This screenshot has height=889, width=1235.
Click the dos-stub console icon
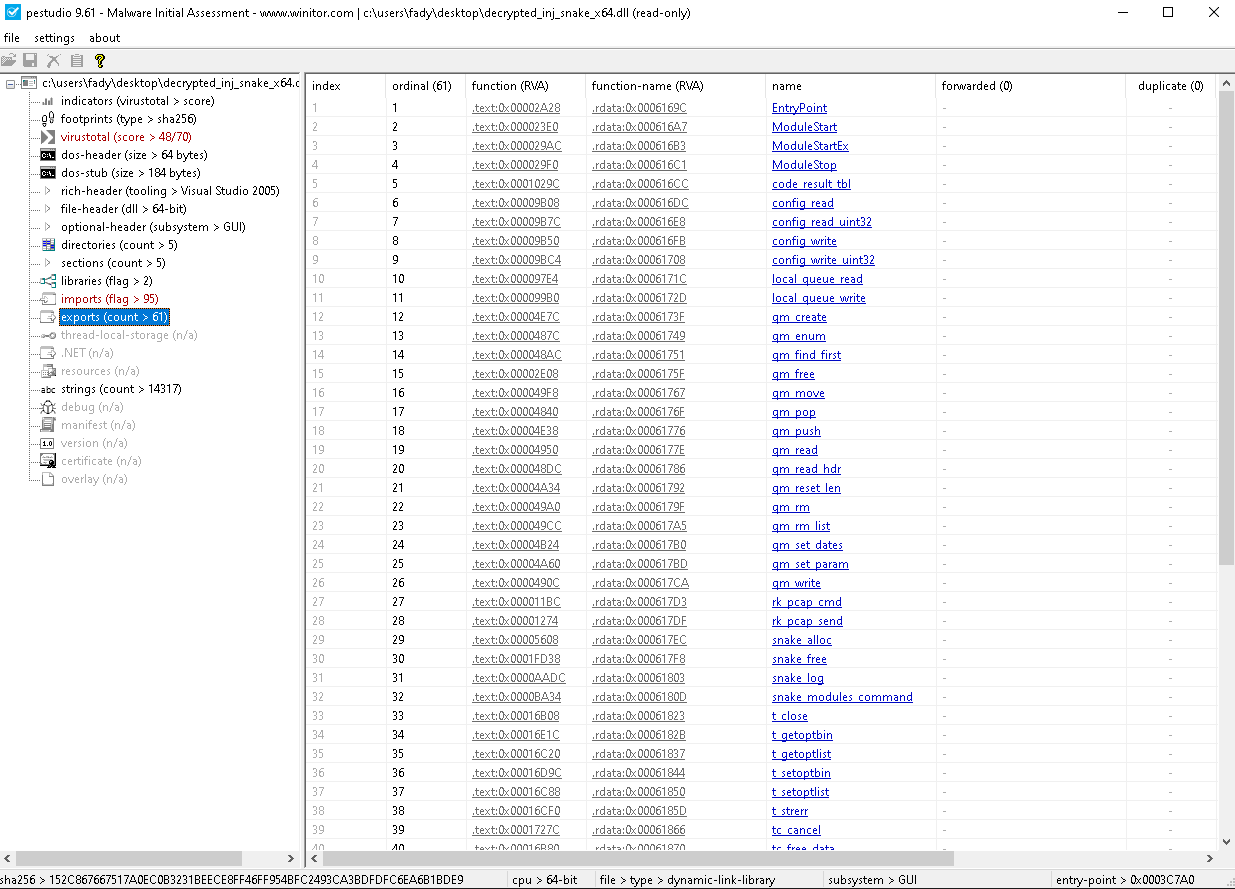(47, 173)
